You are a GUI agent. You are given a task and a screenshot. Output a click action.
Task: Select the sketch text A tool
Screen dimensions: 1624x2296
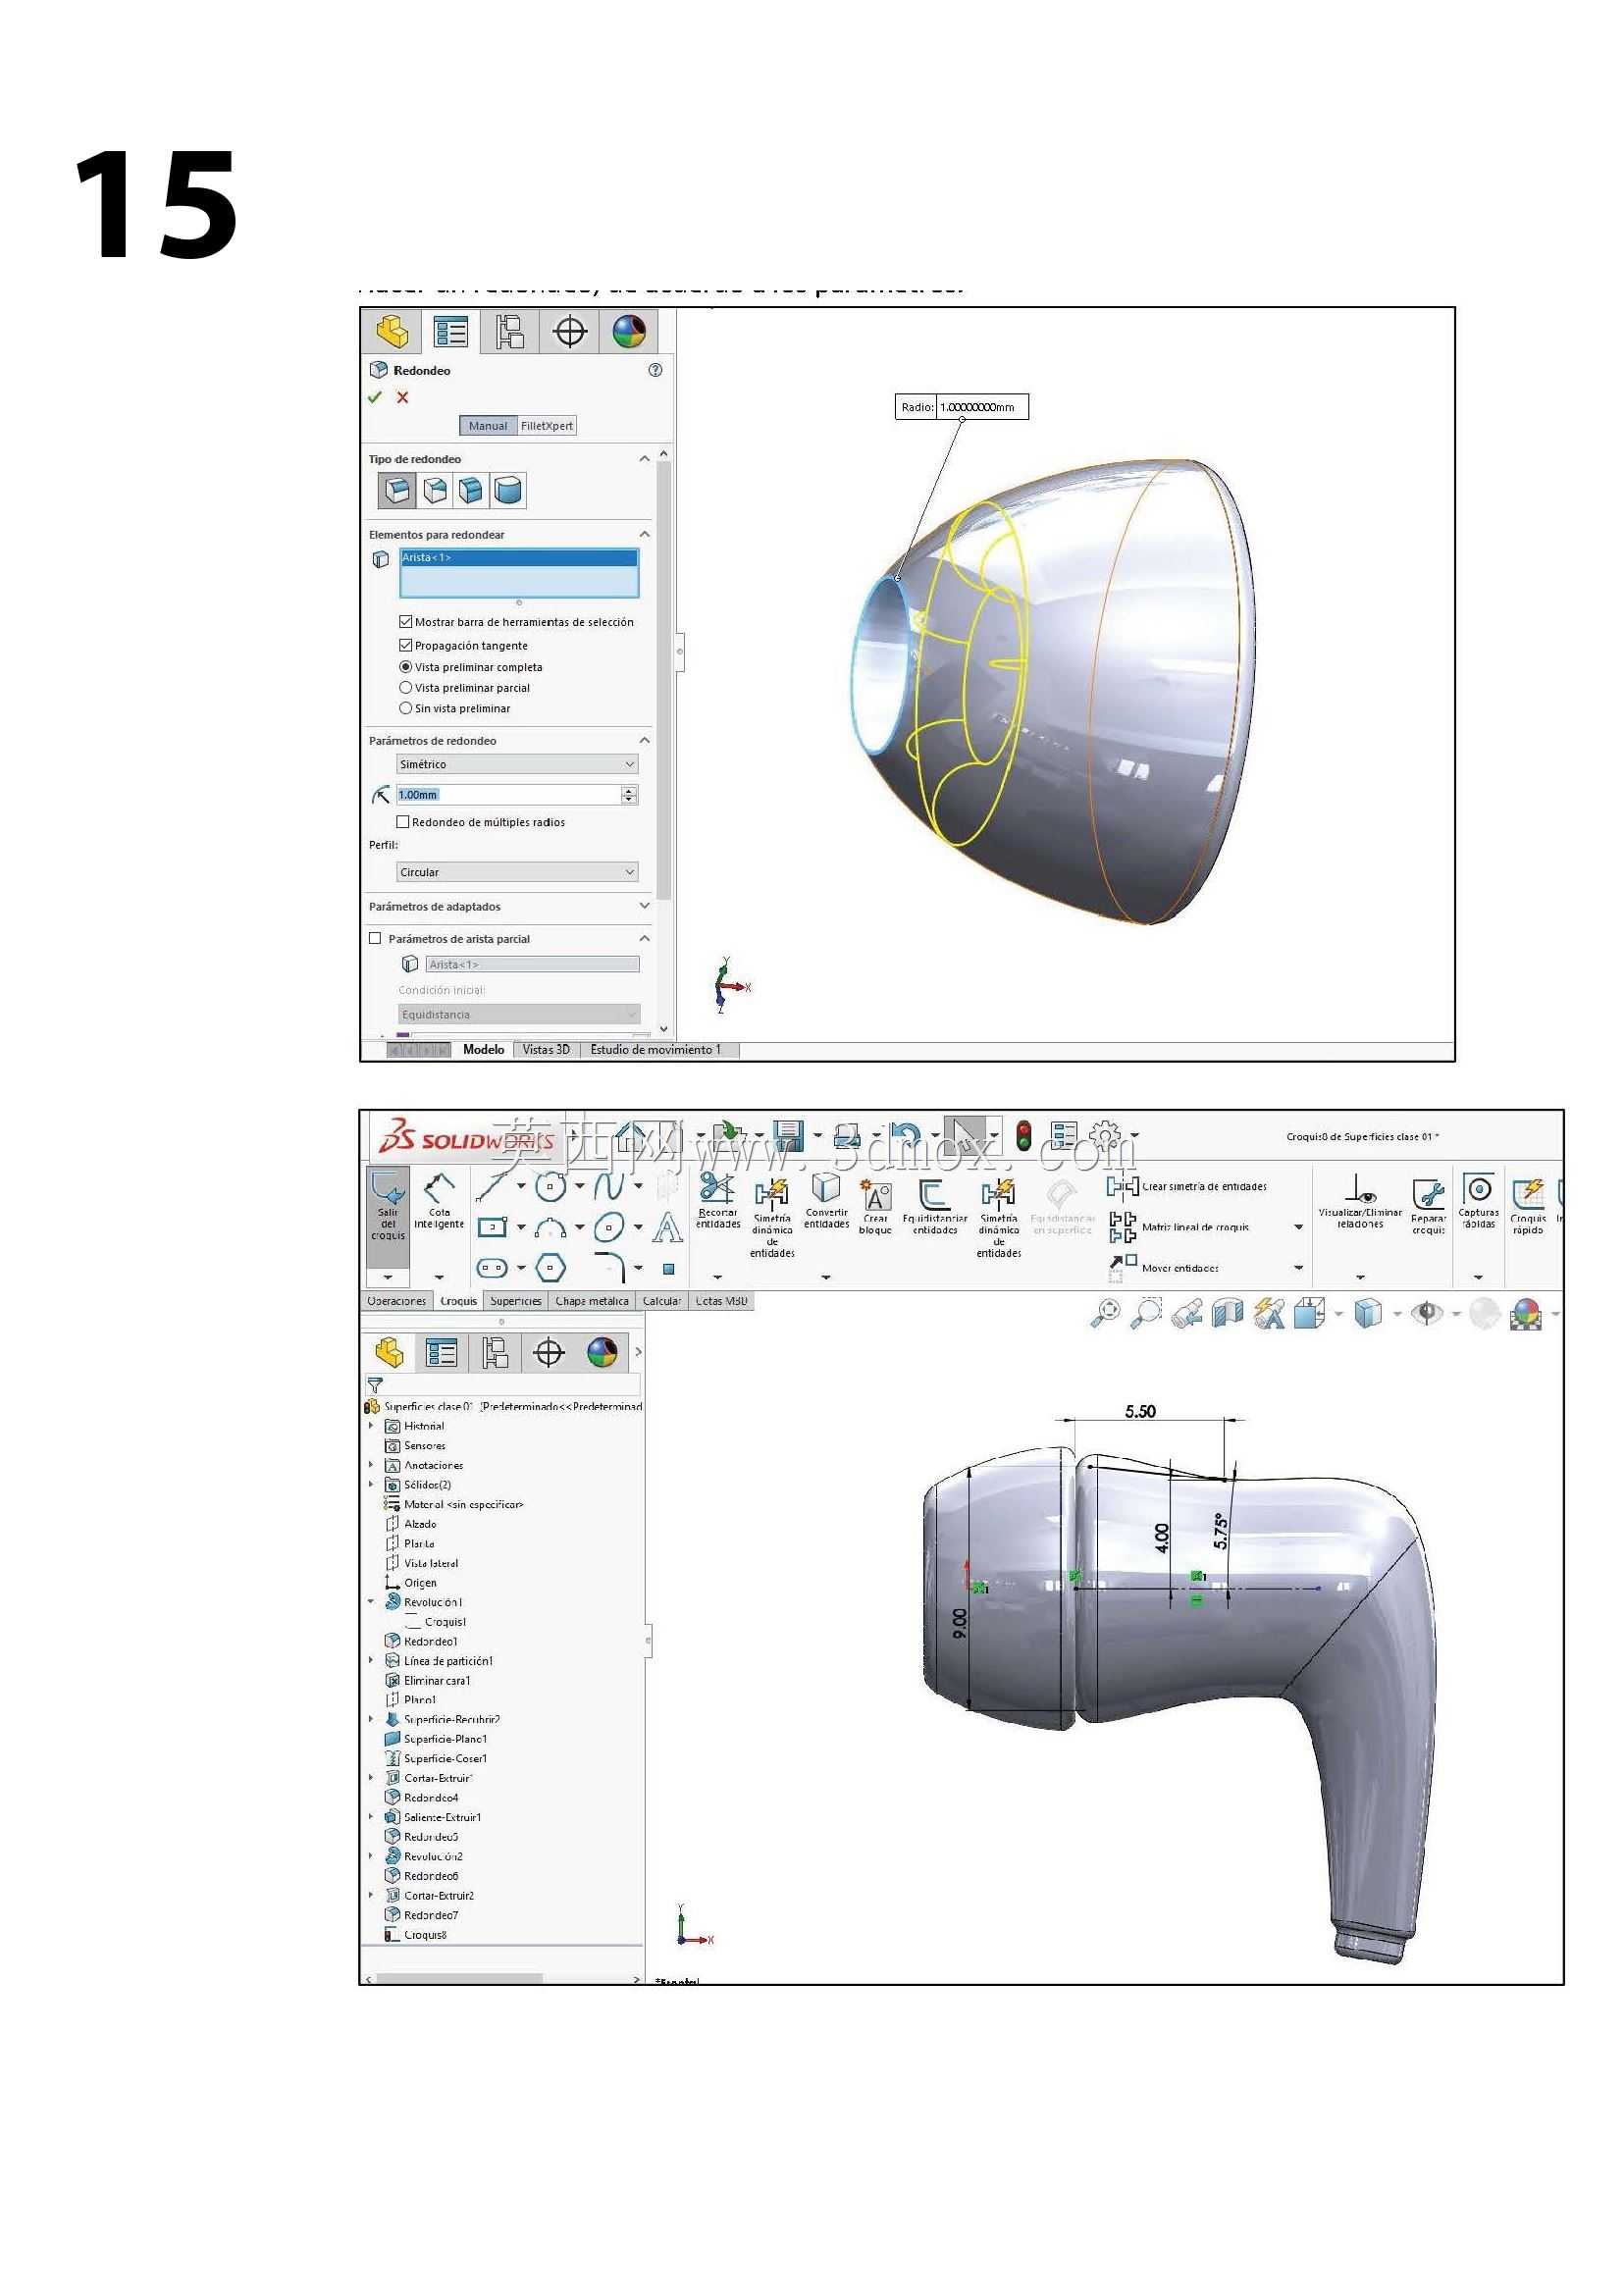pyautogui.click(x=667, y=1227)
